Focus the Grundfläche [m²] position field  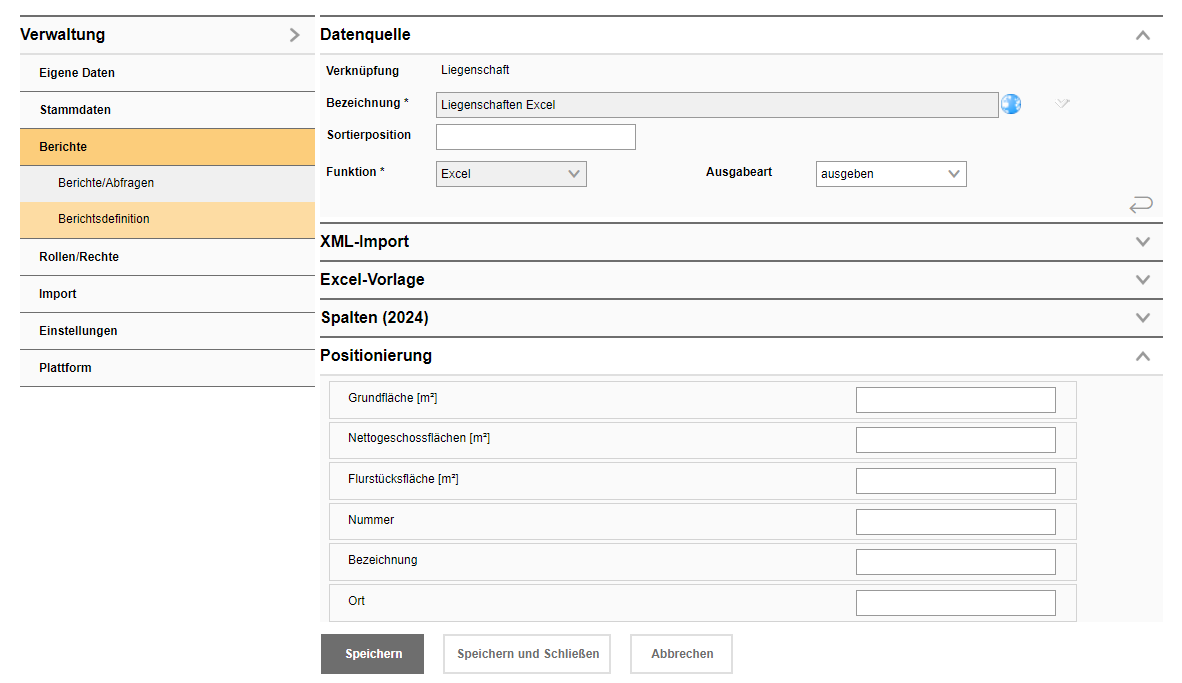tap(955, 400)
